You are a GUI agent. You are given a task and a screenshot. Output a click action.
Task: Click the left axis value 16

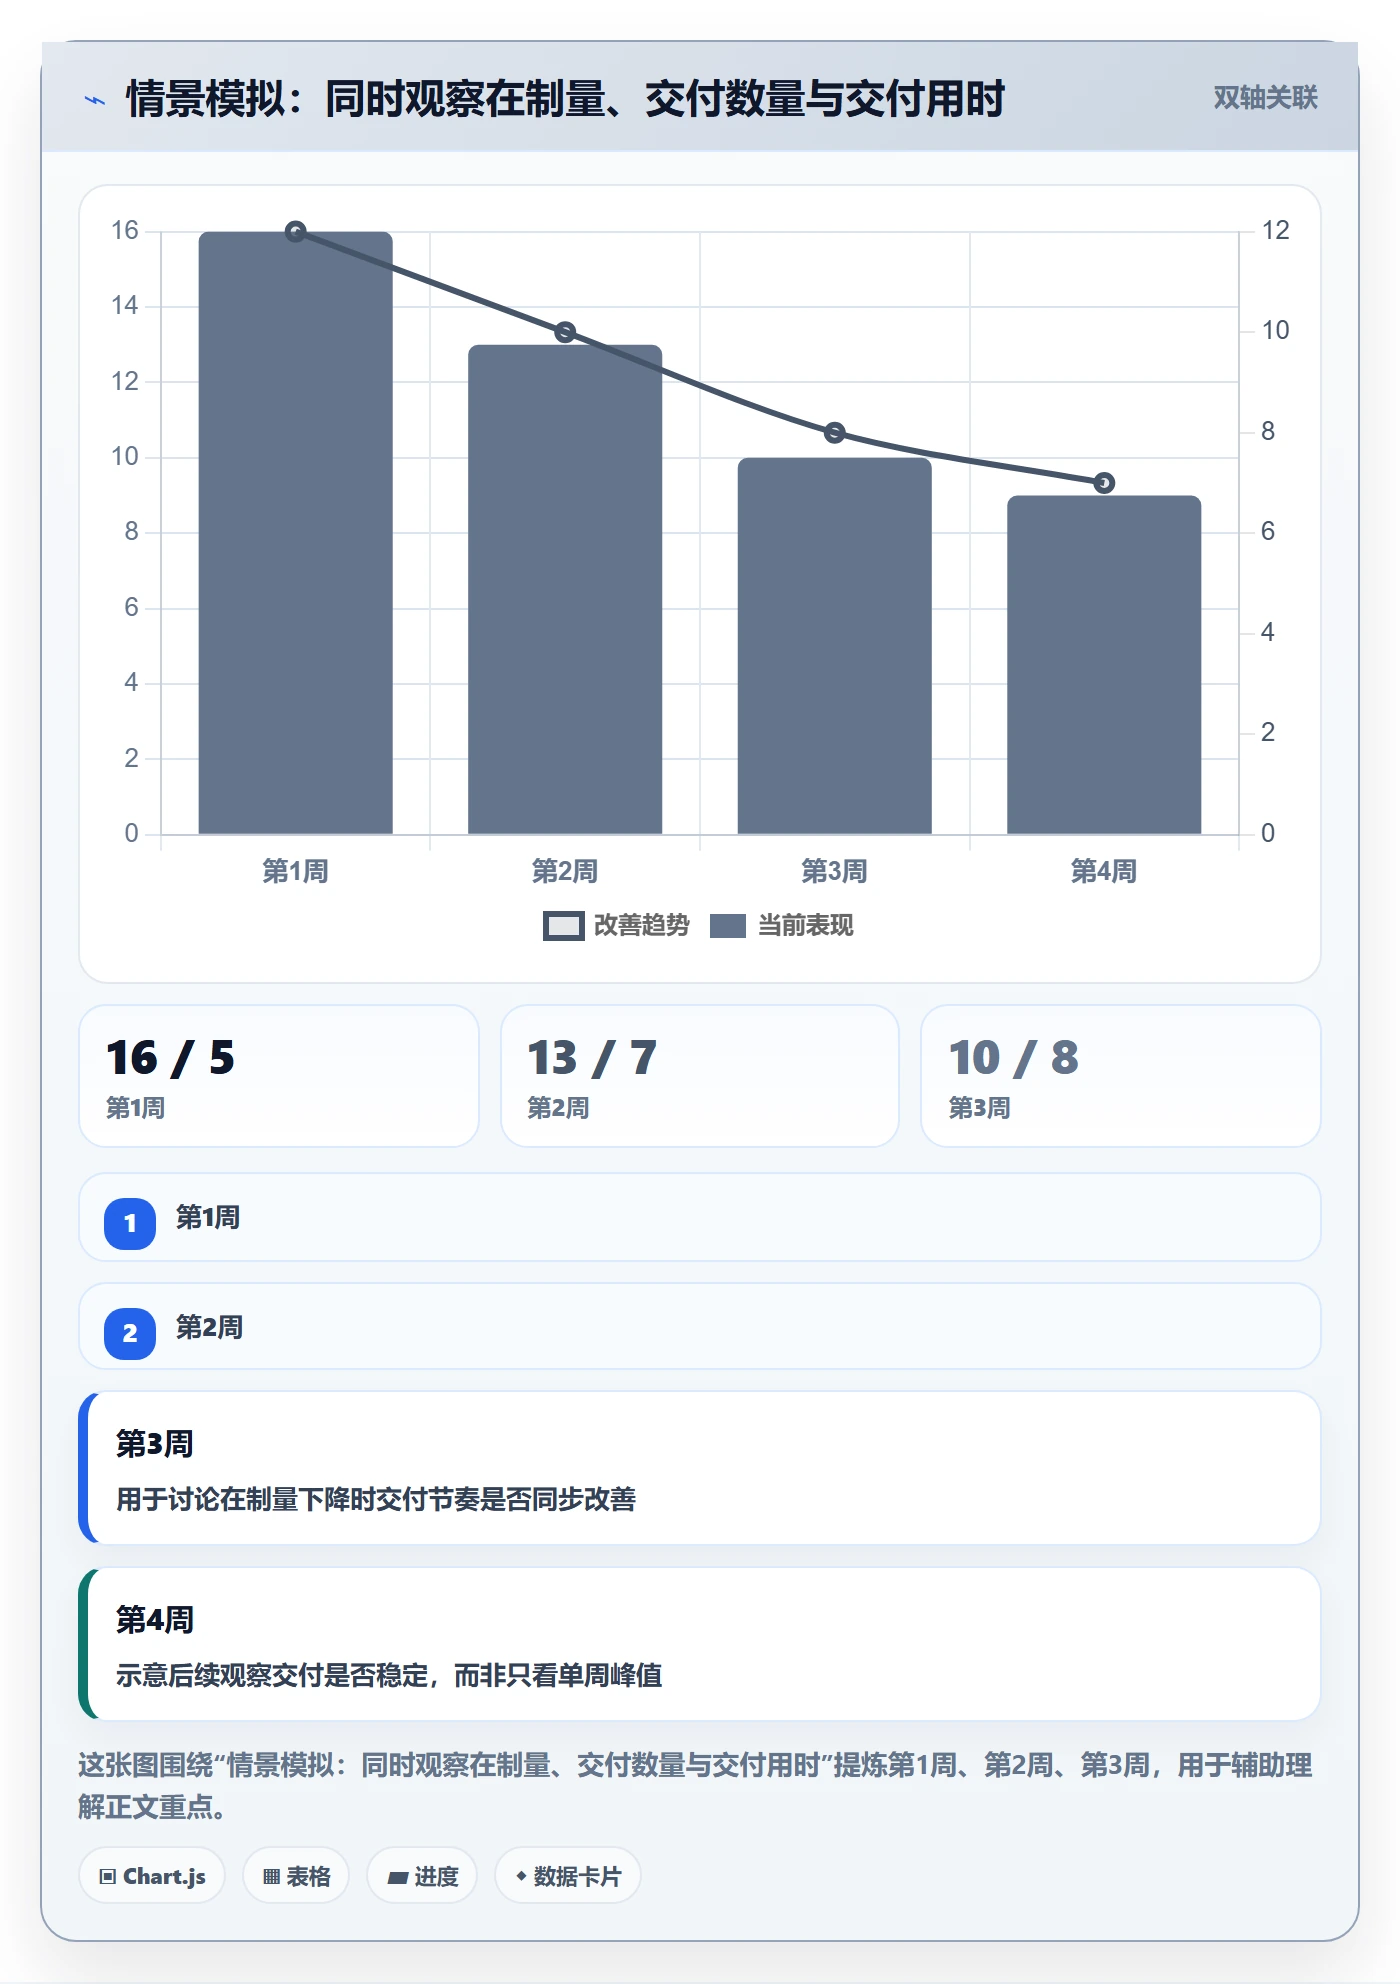pos(125,231)
